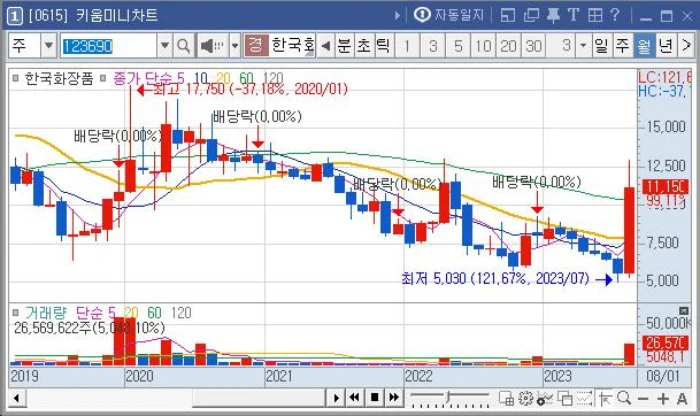Click the line chart checkmark icon

[584, 398]
